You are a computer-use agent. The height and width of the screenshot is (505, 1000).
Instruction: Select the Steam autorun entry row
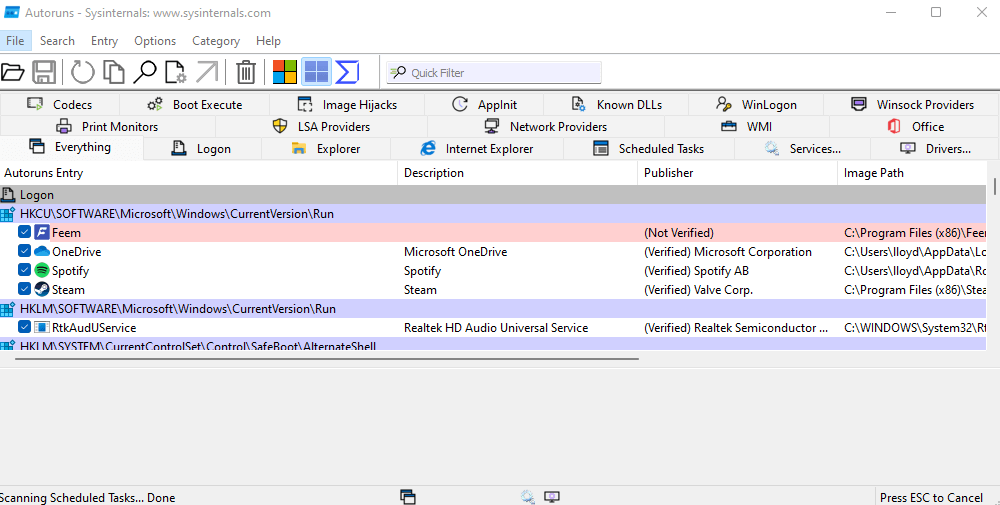[200, 290]
